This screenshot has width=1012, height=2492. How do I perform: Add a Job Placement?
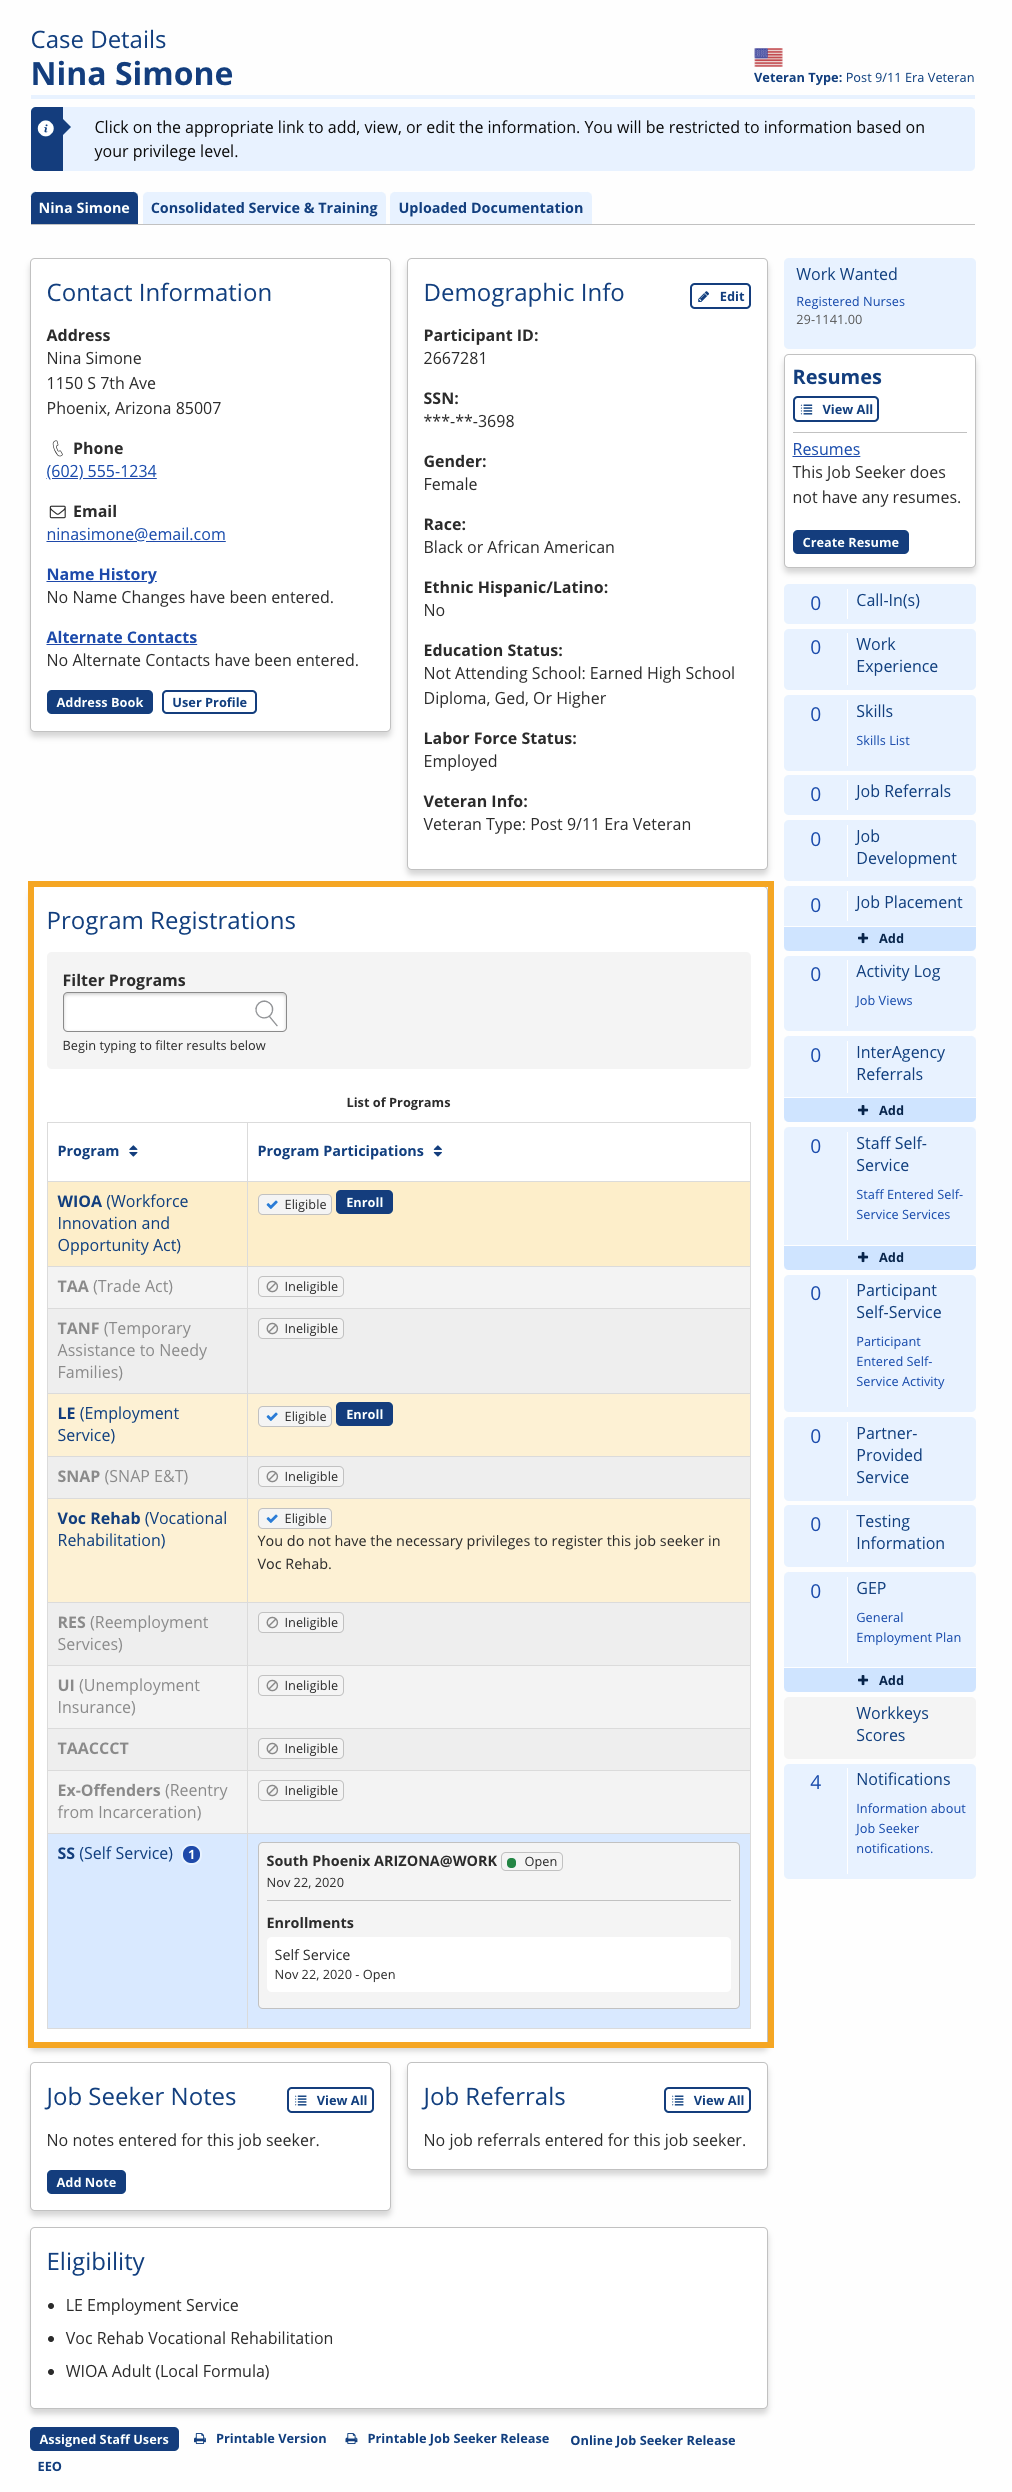pyautogui.click(x=880, y=938)
